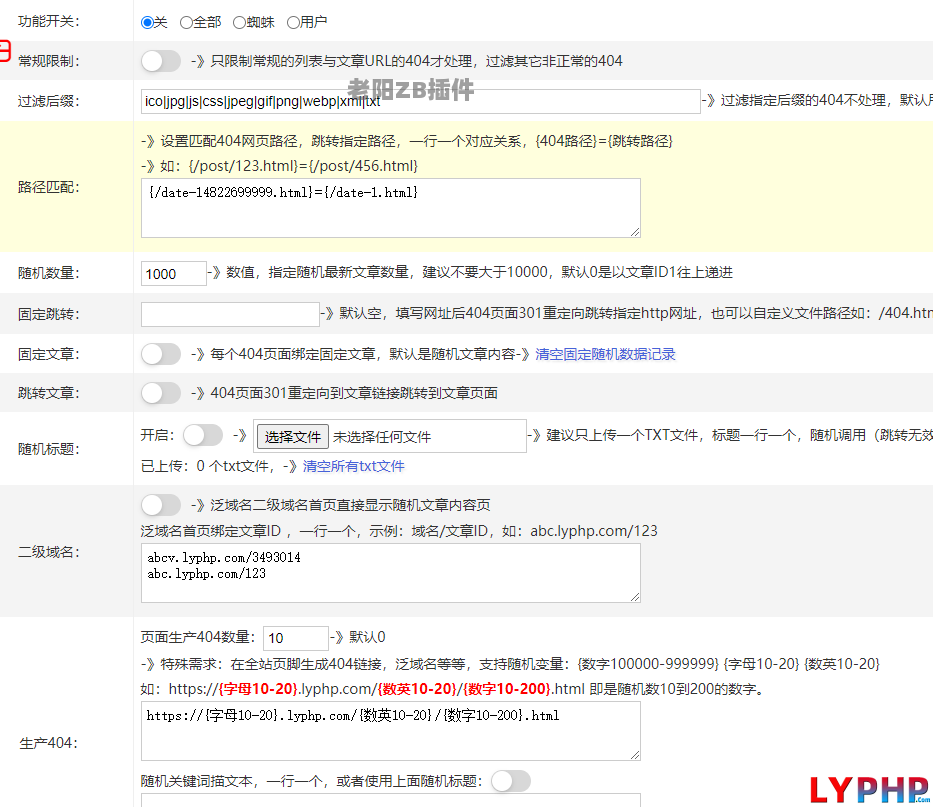
Task: Grab the 生产404 textarea resize handle
Action: tap(635, 755)
